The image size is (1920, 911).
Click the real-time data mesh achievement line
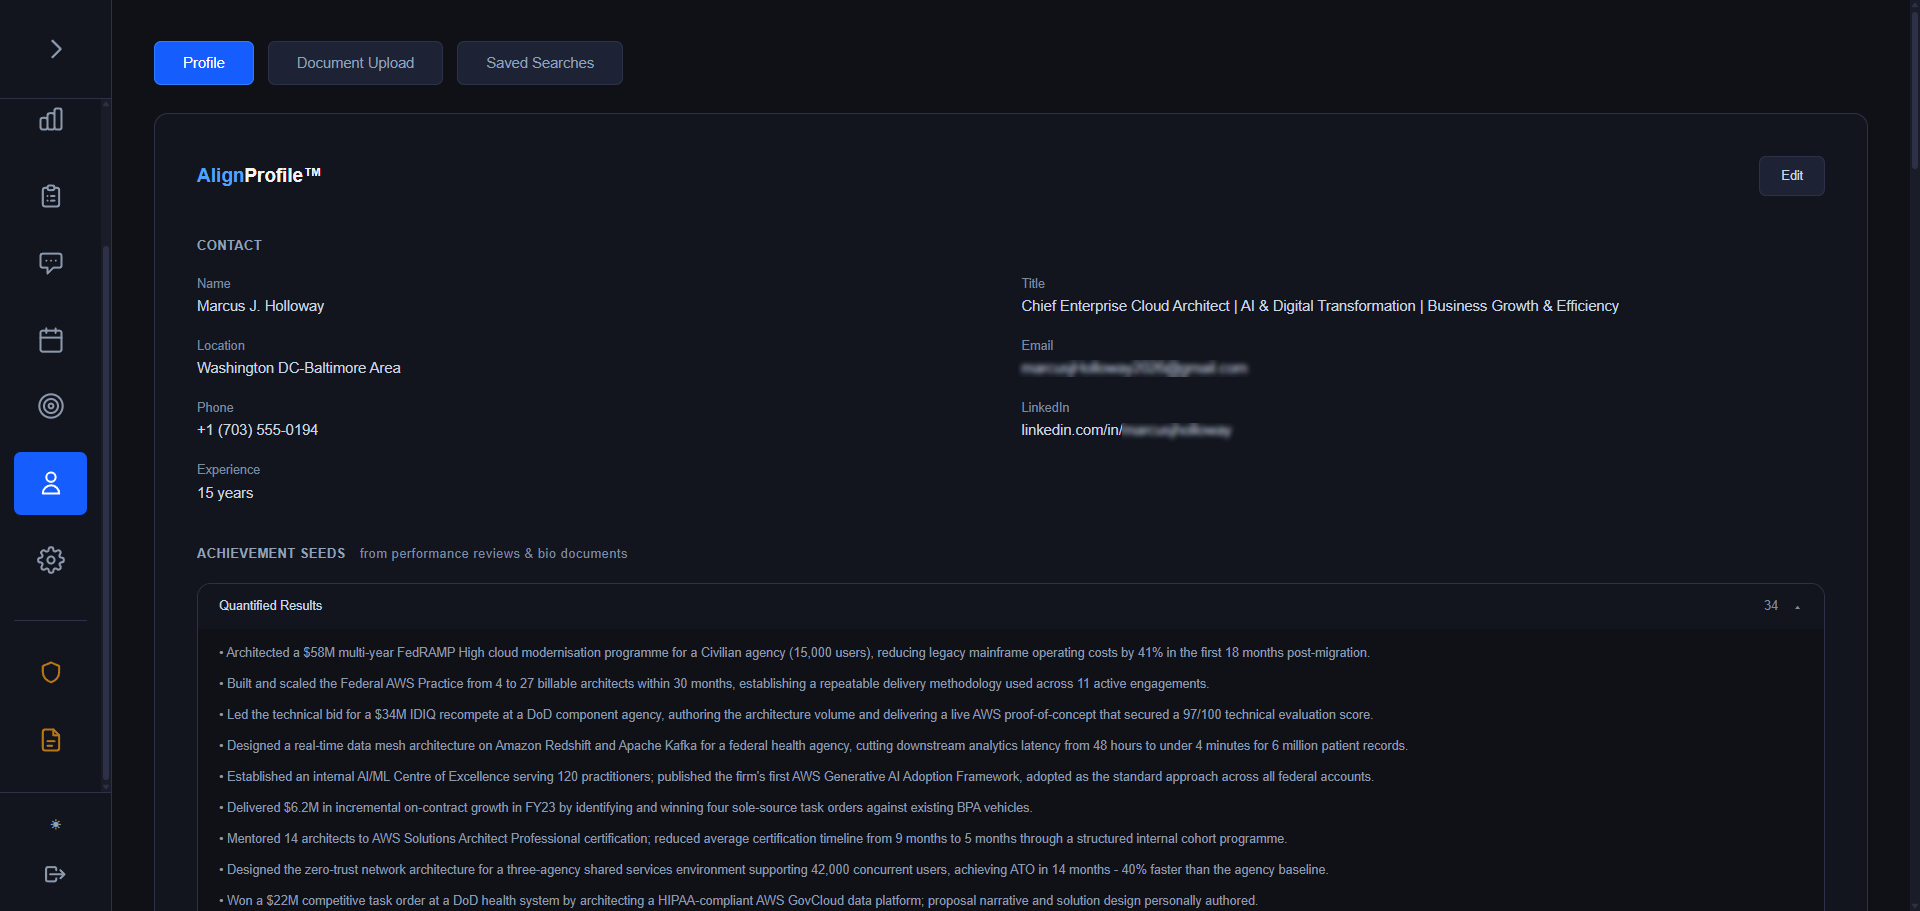coord(813,746)
